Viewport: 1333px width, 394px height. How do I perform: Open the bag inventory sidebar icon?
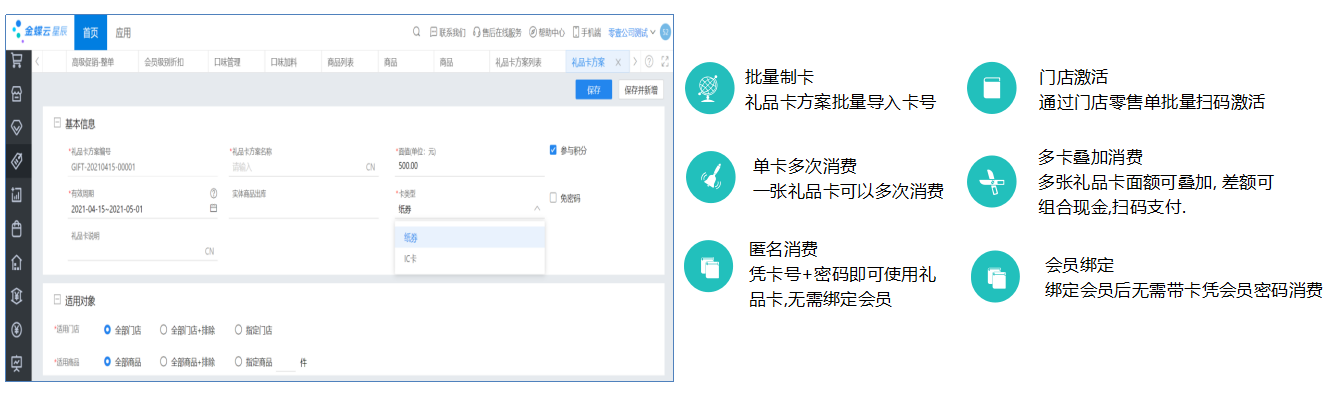point(17,229)
